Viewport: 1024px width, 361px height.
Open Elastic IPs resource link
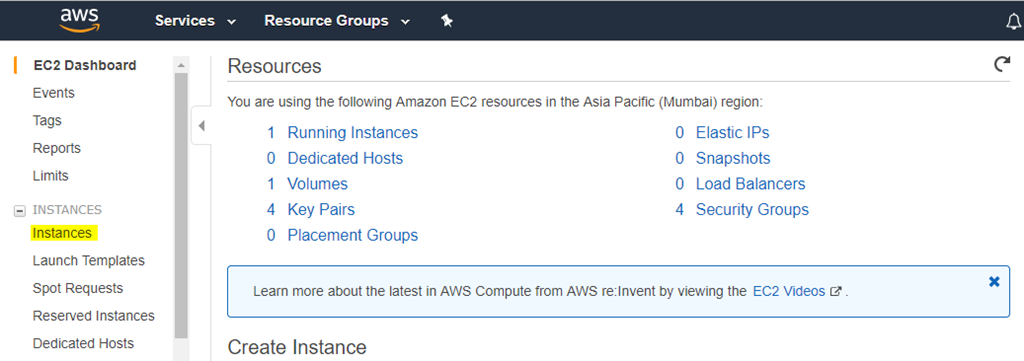point(733,133)
